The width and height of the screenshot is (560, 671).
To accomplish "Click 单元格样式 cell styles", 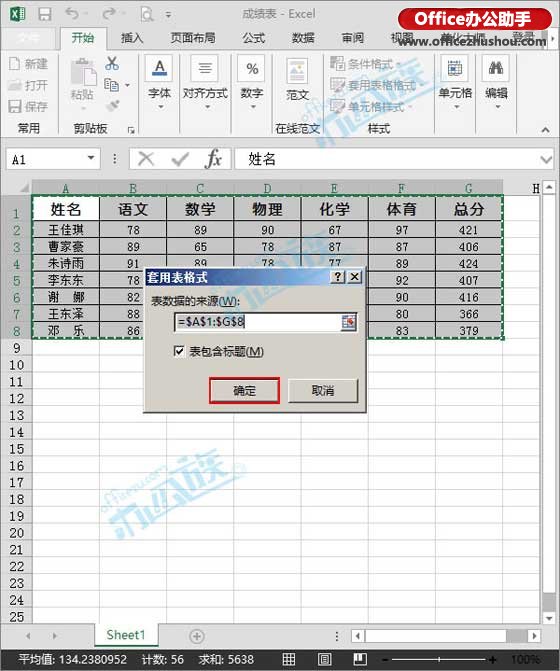I will (370, 106).
